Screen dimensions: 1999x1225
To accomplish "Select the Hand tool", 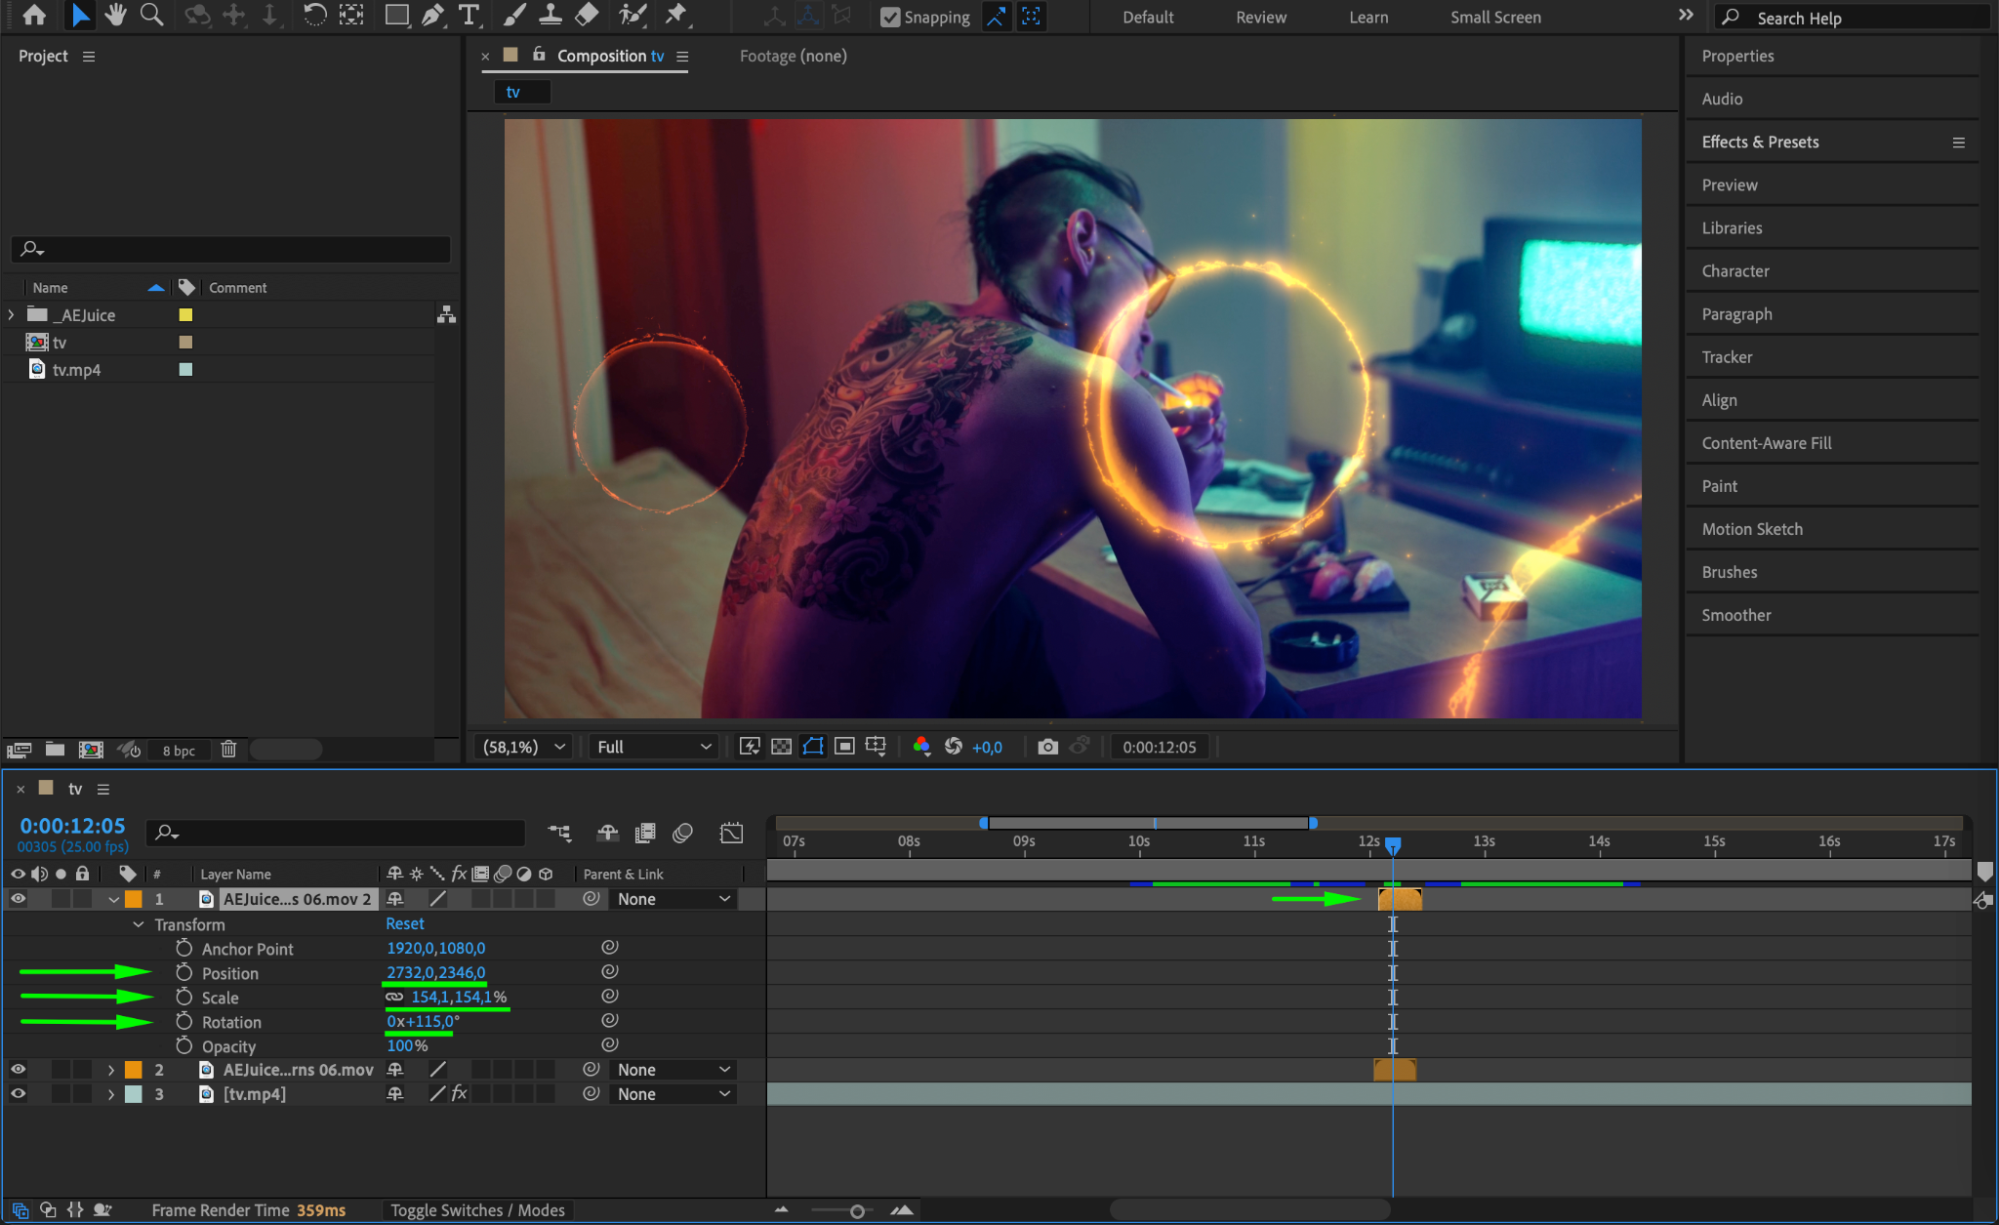I will (x=116, y=15).
